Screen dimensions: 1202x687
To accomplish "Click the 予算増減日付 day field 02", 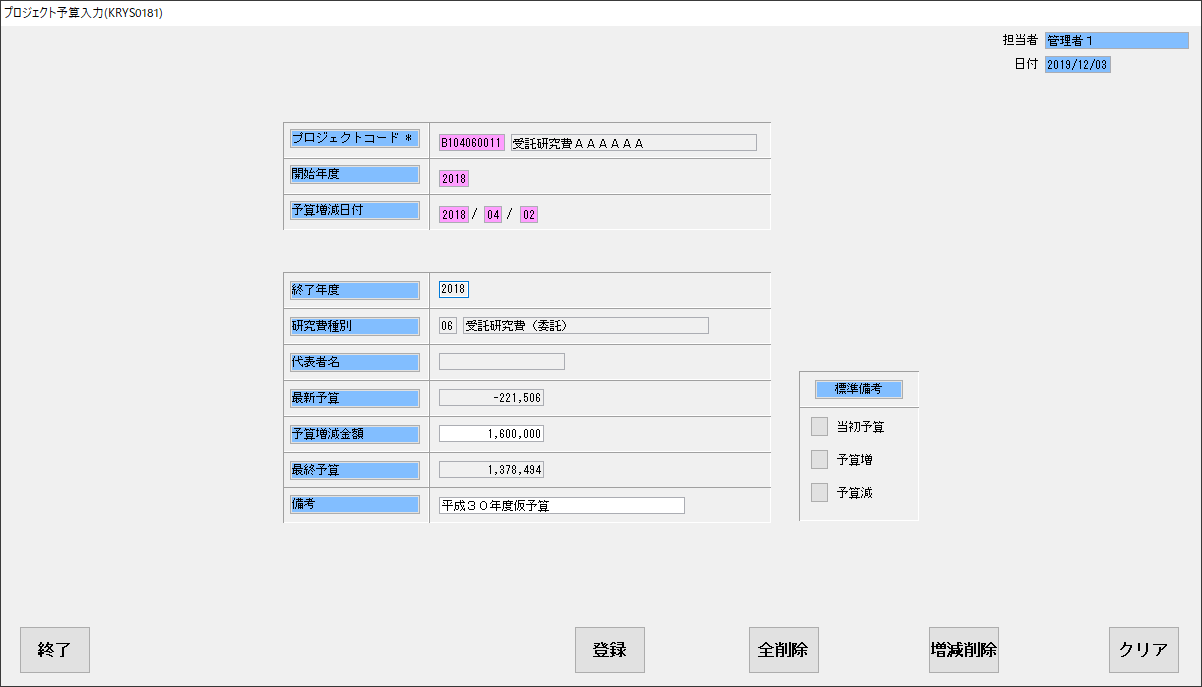I will [x=529, y=215].
